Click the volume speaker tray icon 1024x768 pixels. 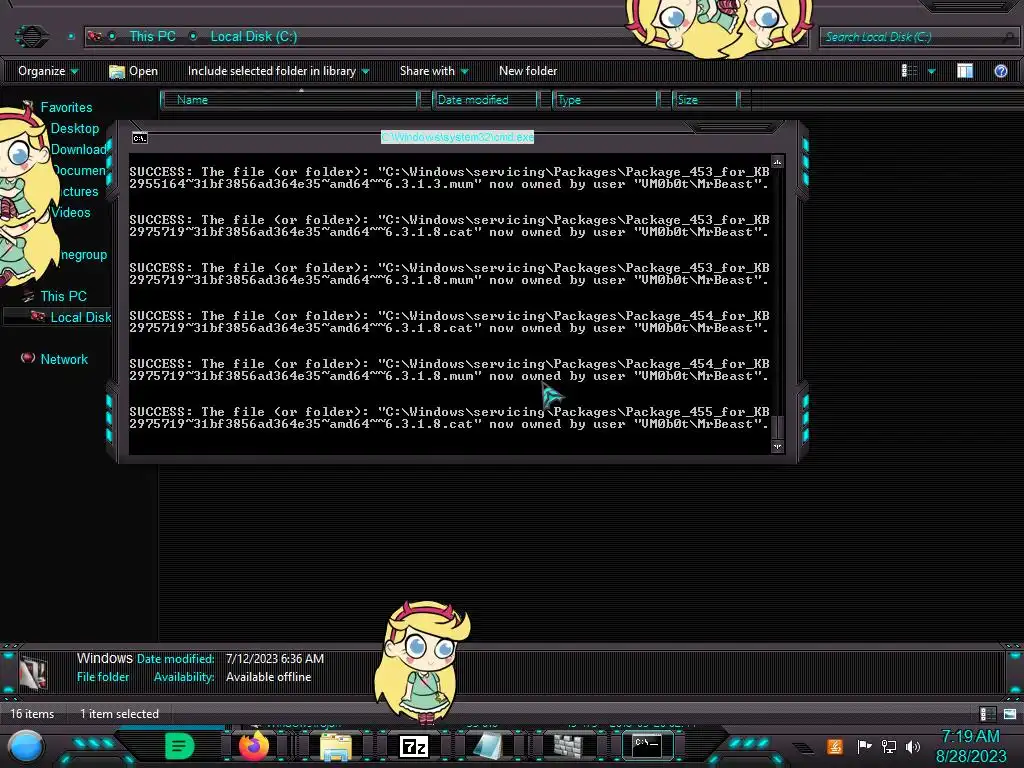[913, 746]
